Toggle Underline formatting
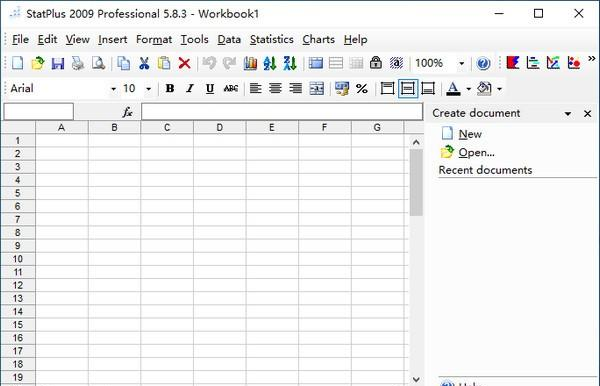The width and height of the screenshot is (600, 386). (x=210, y=89)
